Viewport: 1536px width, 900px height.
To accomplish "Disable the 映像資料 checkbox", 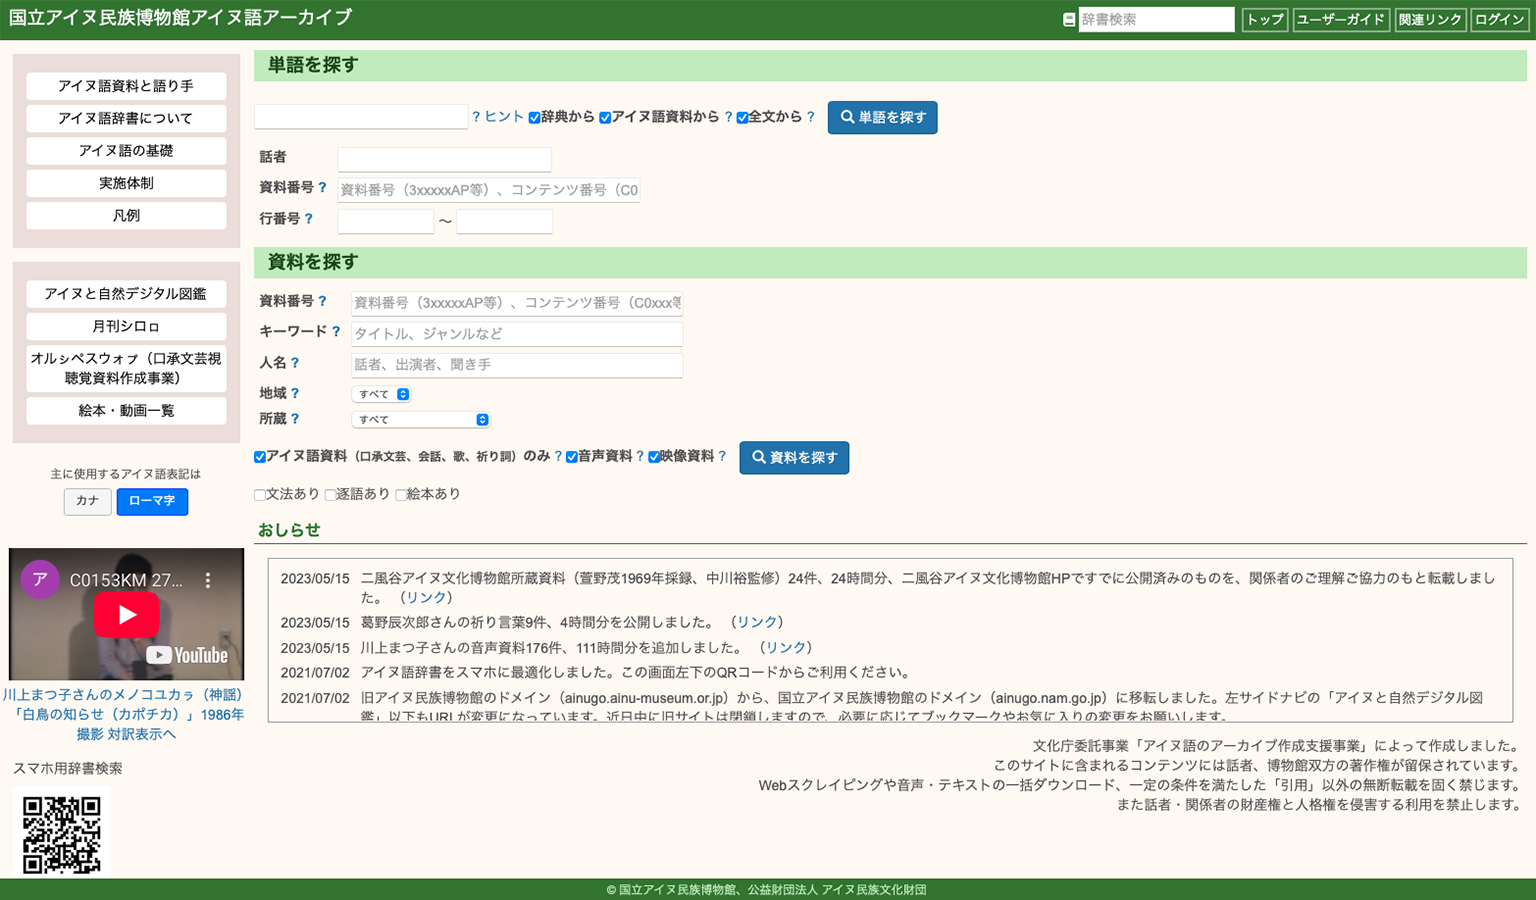I will pos(653,456).
